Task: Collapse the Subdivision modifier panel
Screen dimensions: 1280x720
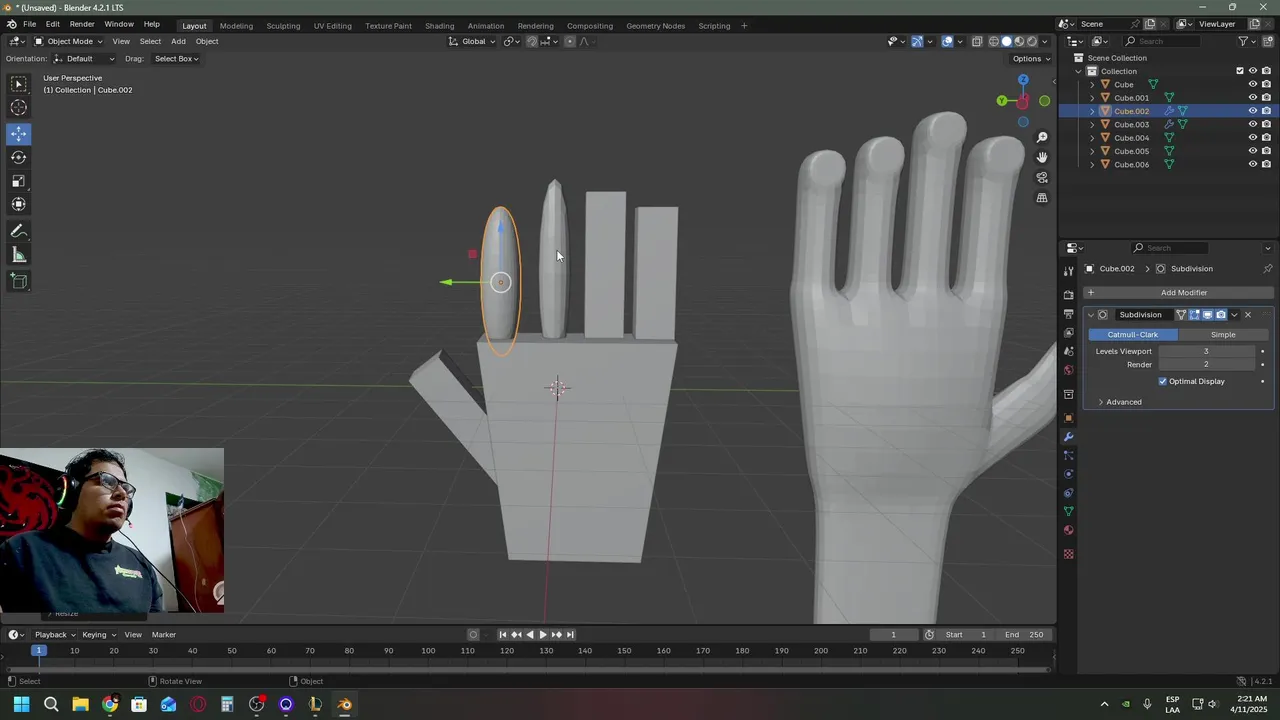Action: (x=1091, y=315)
